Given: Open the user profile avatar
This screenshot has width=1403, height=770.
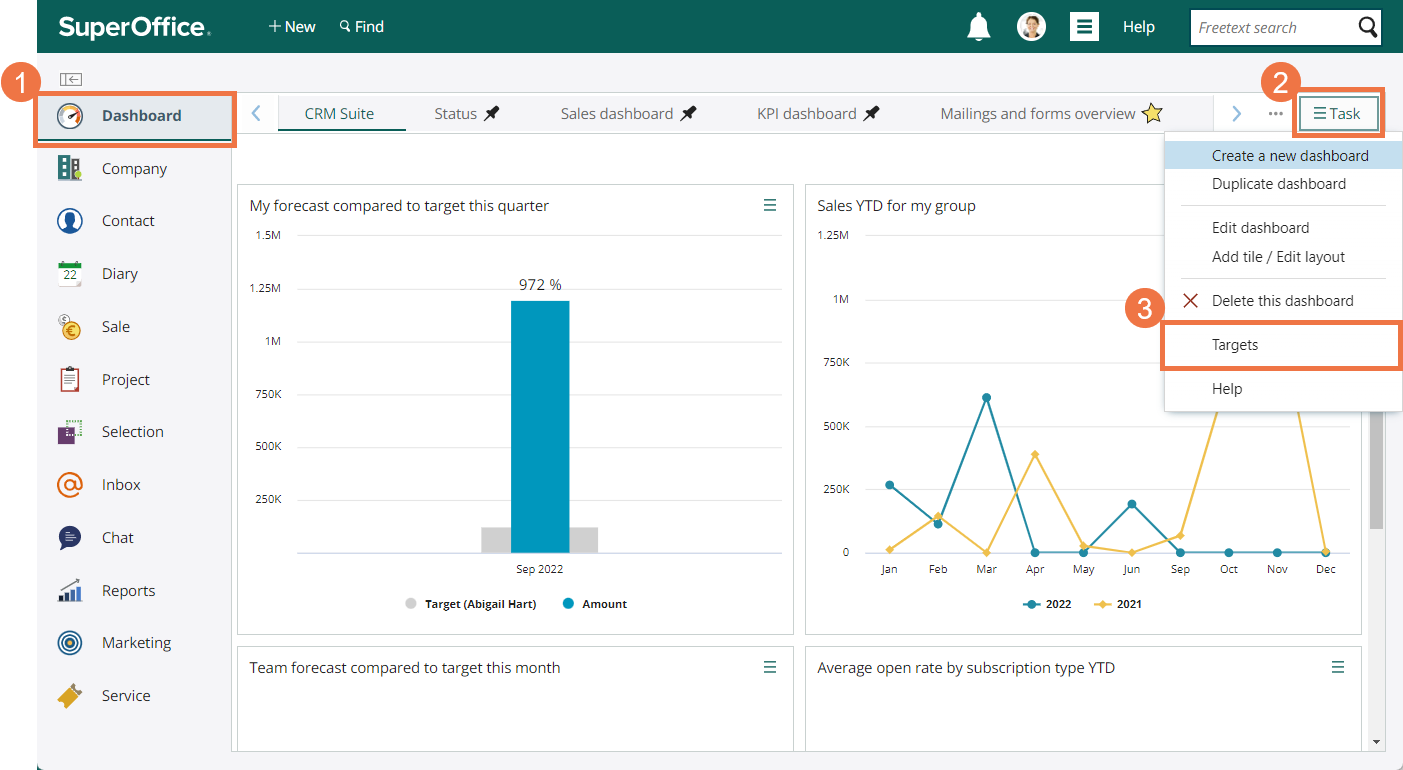Looking at the screenshot, I should tap(1031, 27).
